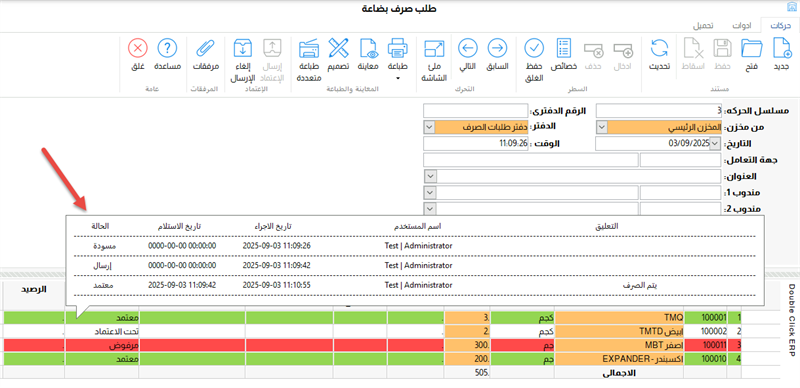Open the التاريخ date picker dropdown
This screenshot has height=388, width=800.
715,144
